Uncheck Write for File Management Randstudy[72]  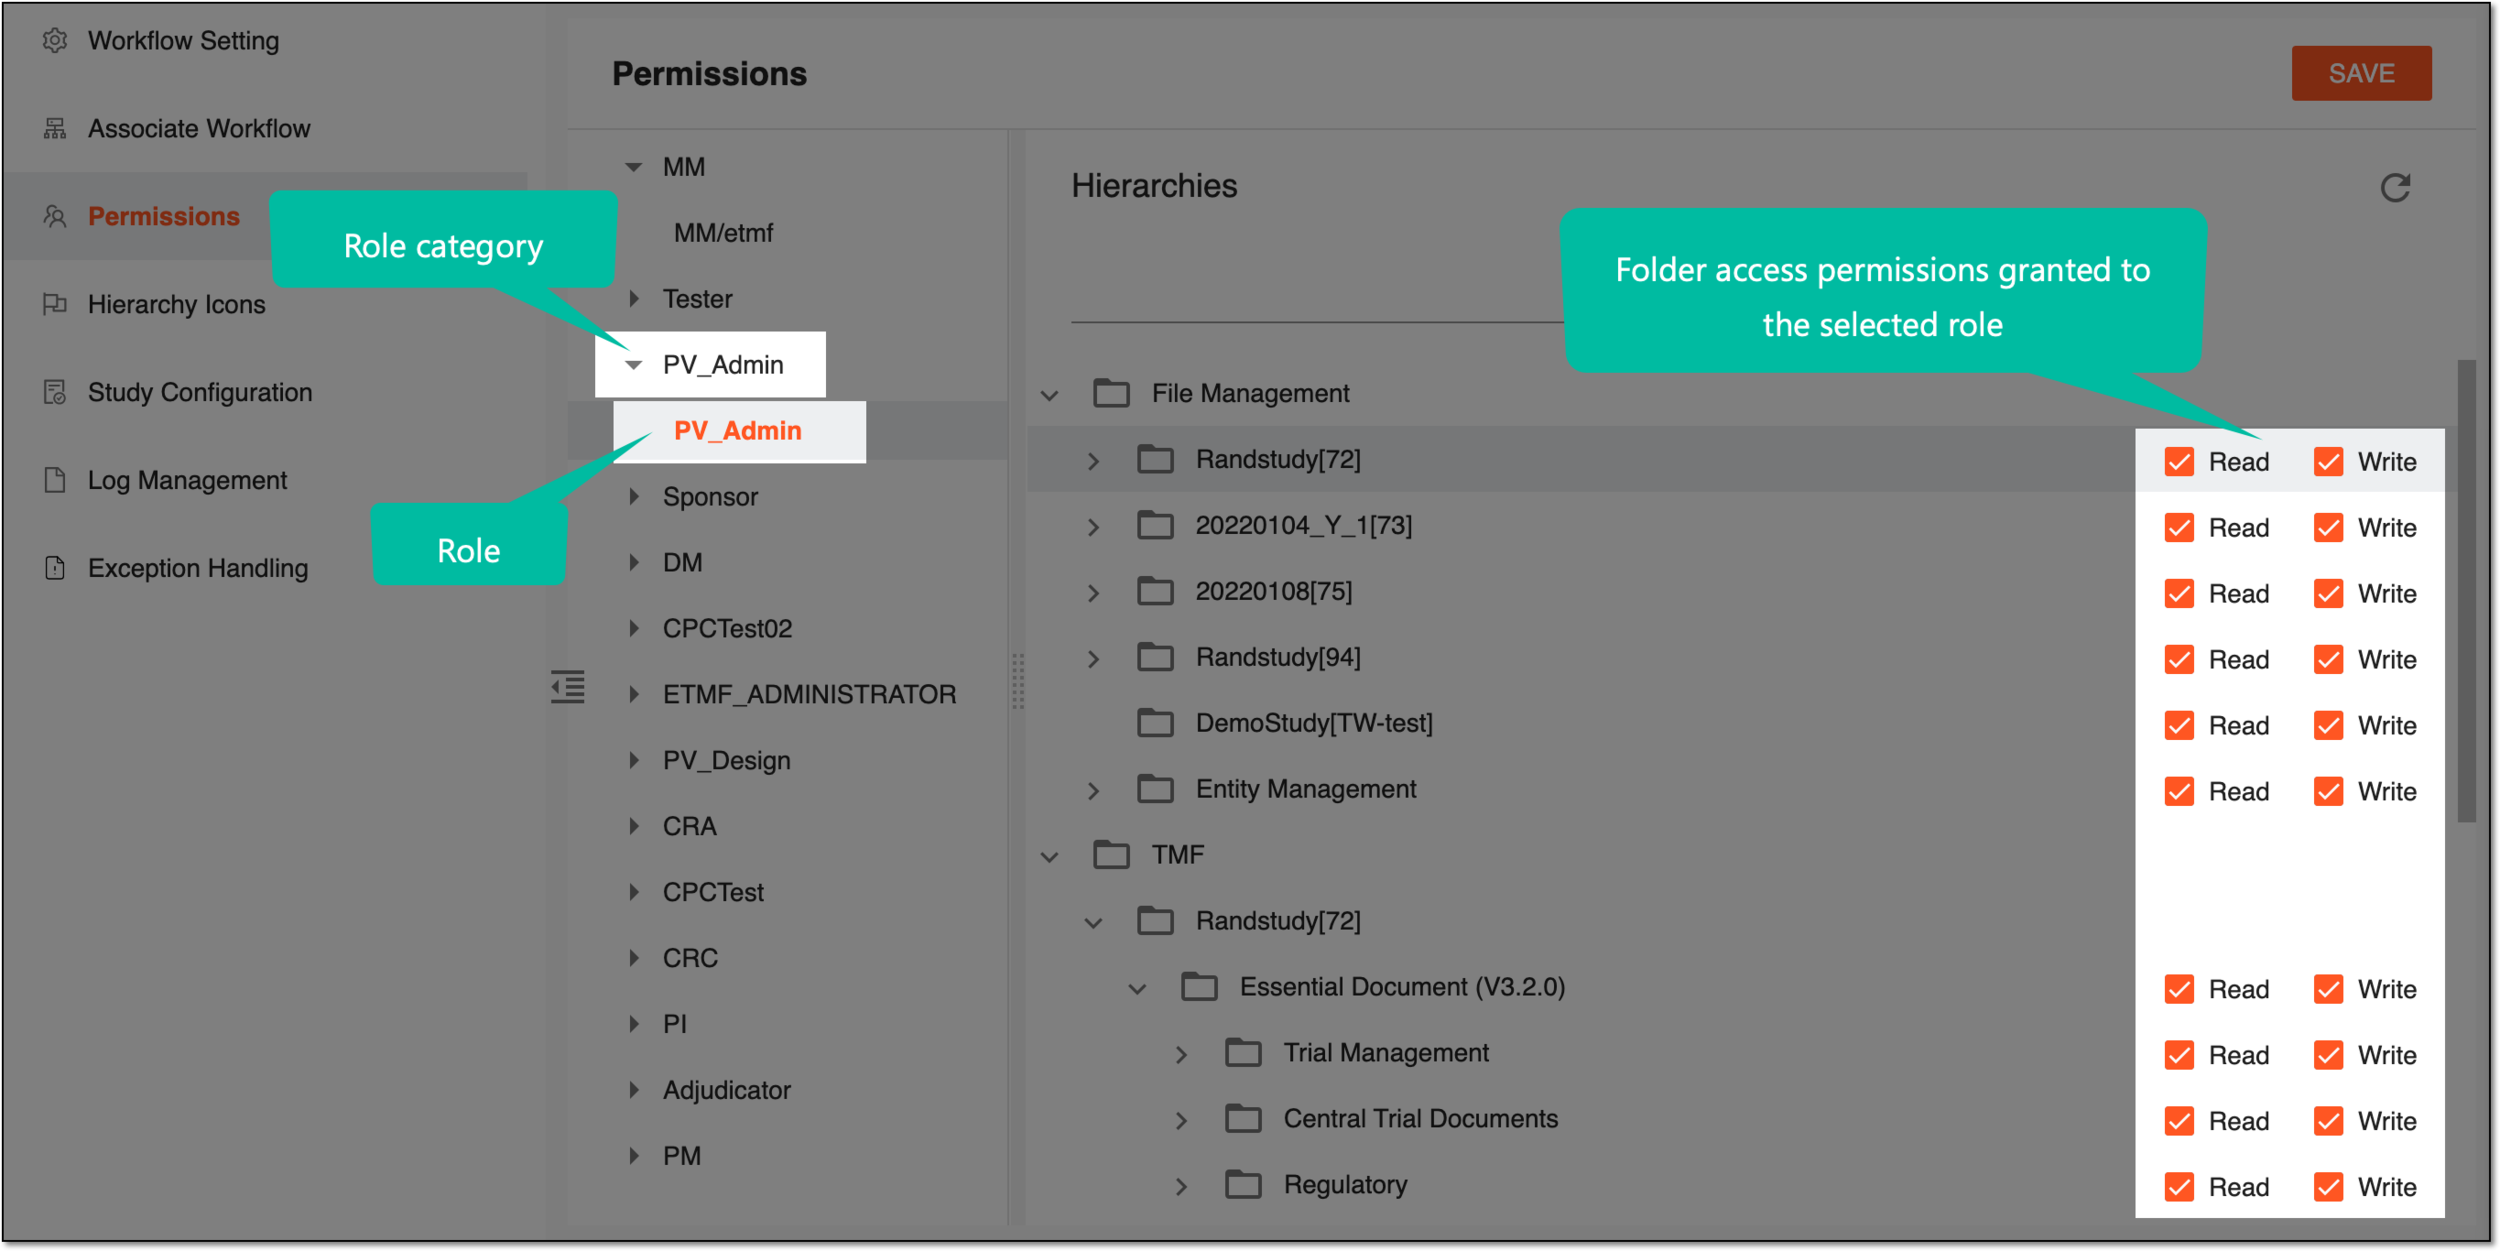pos(2328,462)
